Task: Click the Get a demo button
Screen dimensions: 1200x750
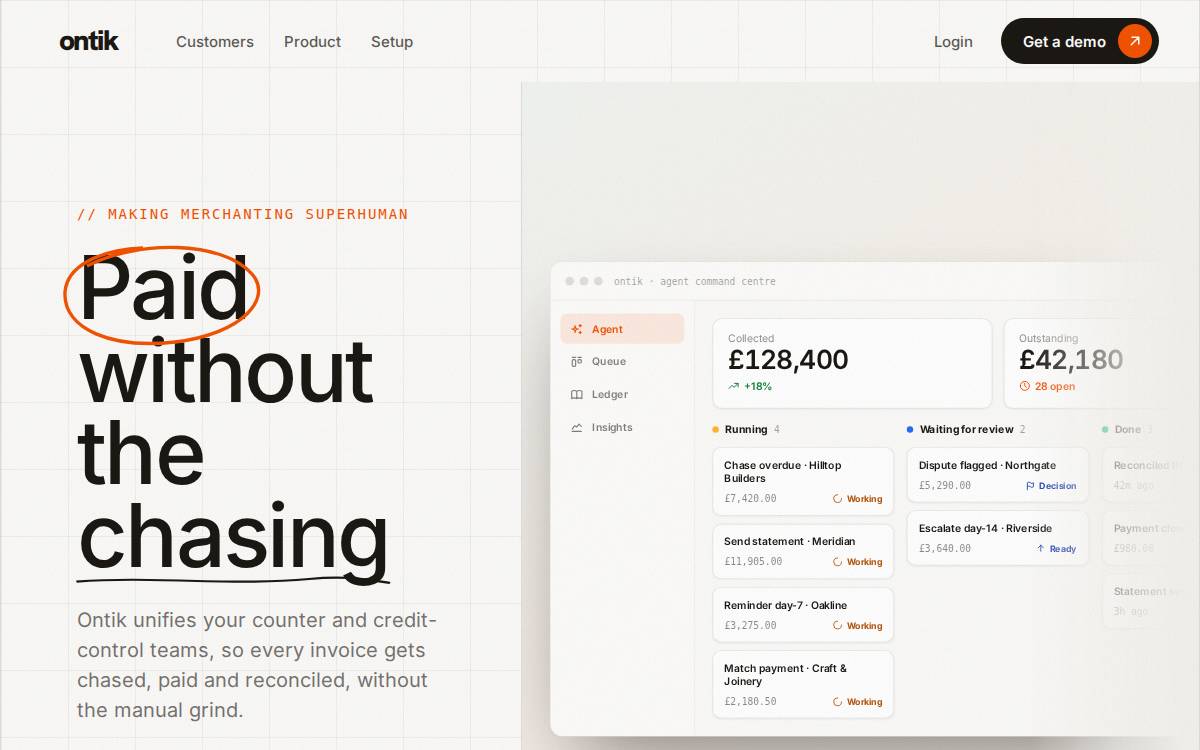Action: pyautogui.click(x=1080, y=41)
